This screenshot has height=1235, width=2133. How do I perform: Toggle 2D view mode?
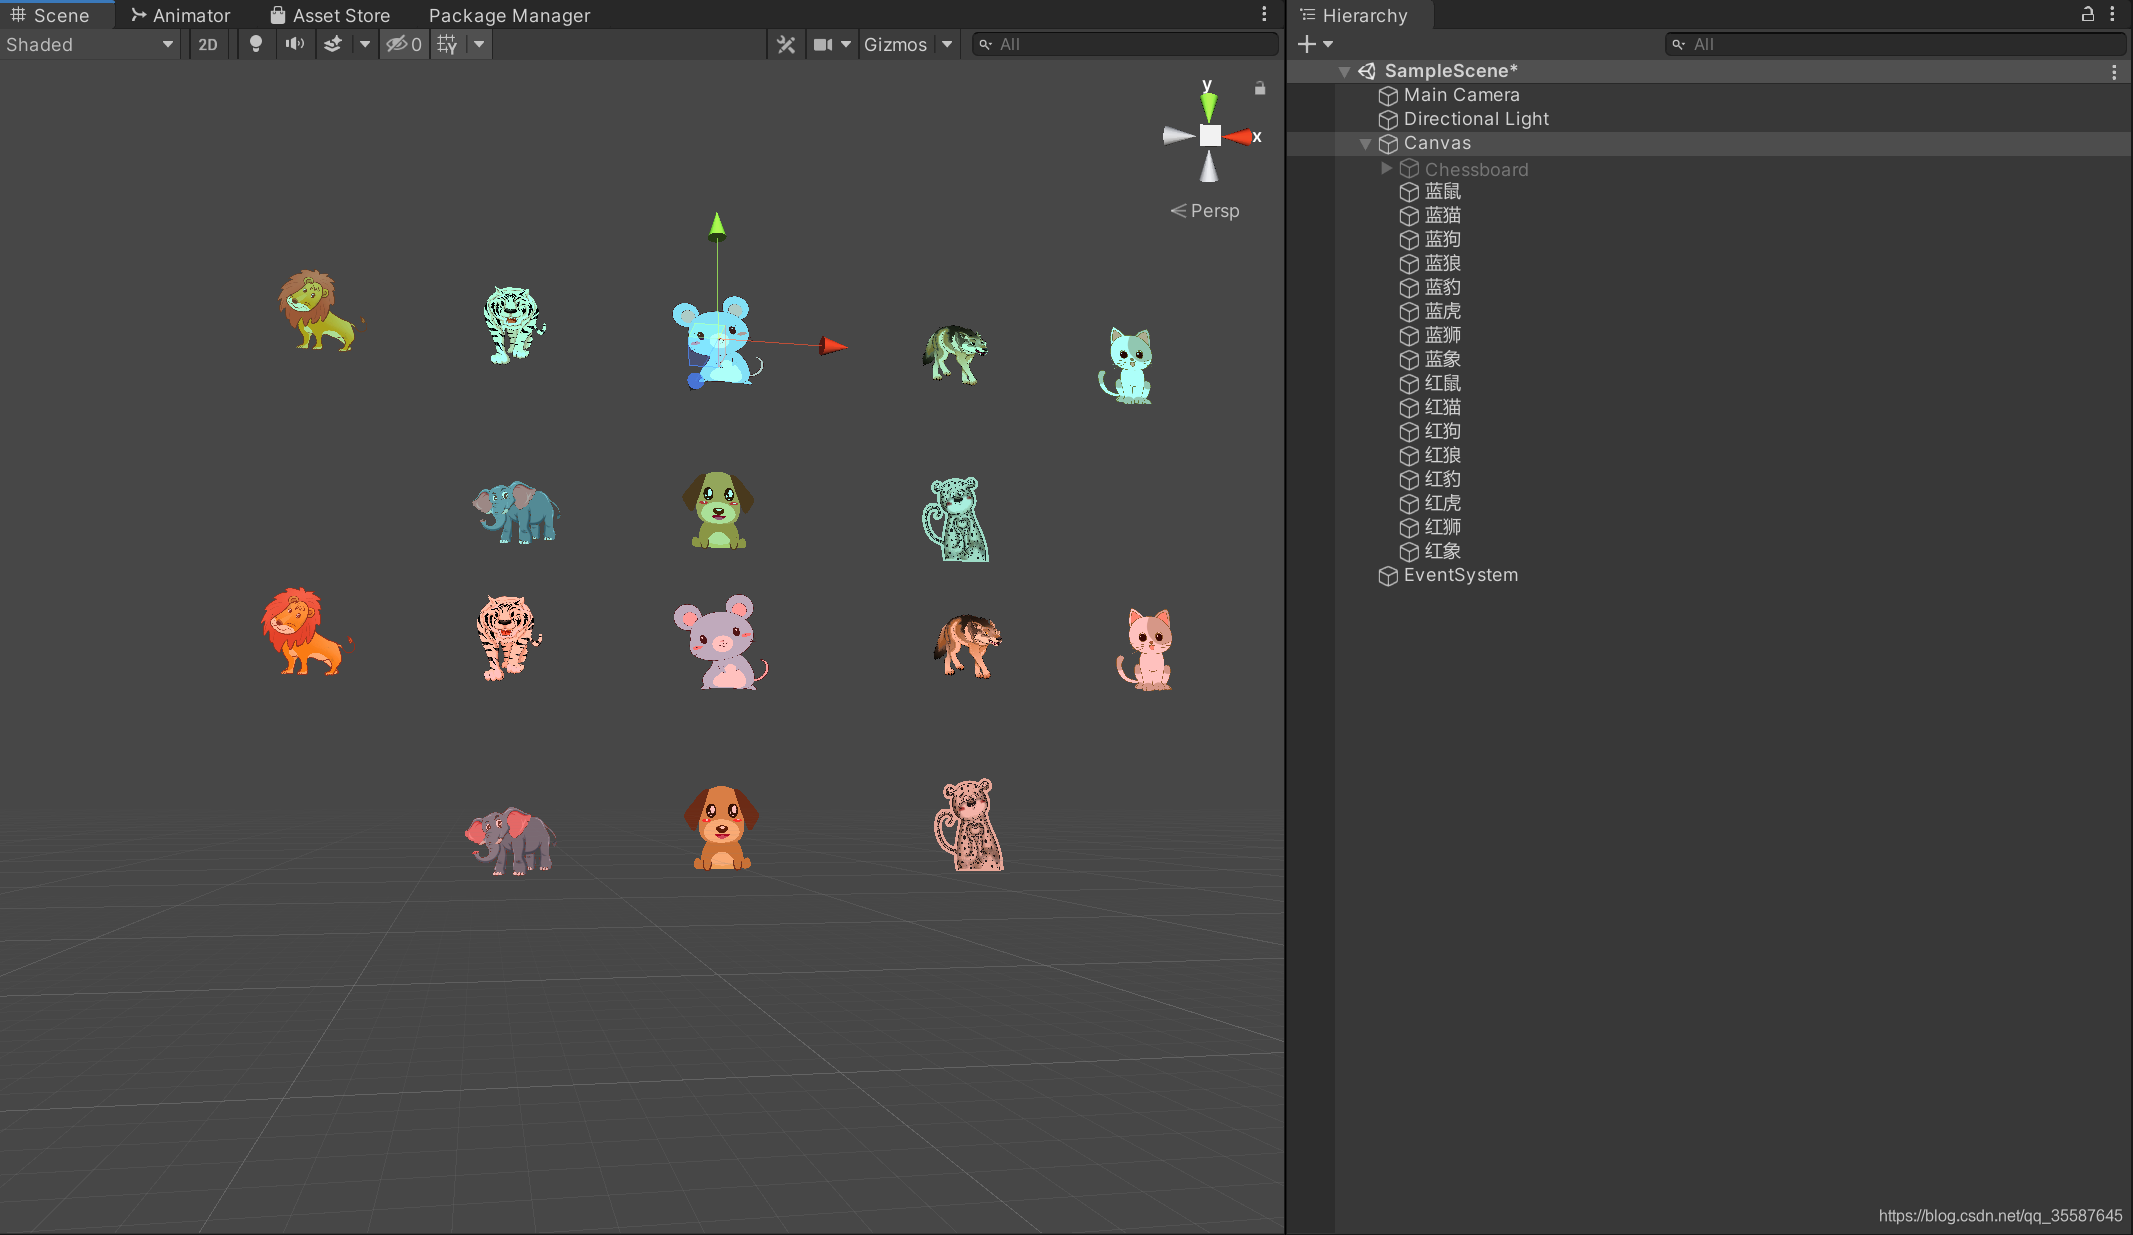click(x=207, y=44)
